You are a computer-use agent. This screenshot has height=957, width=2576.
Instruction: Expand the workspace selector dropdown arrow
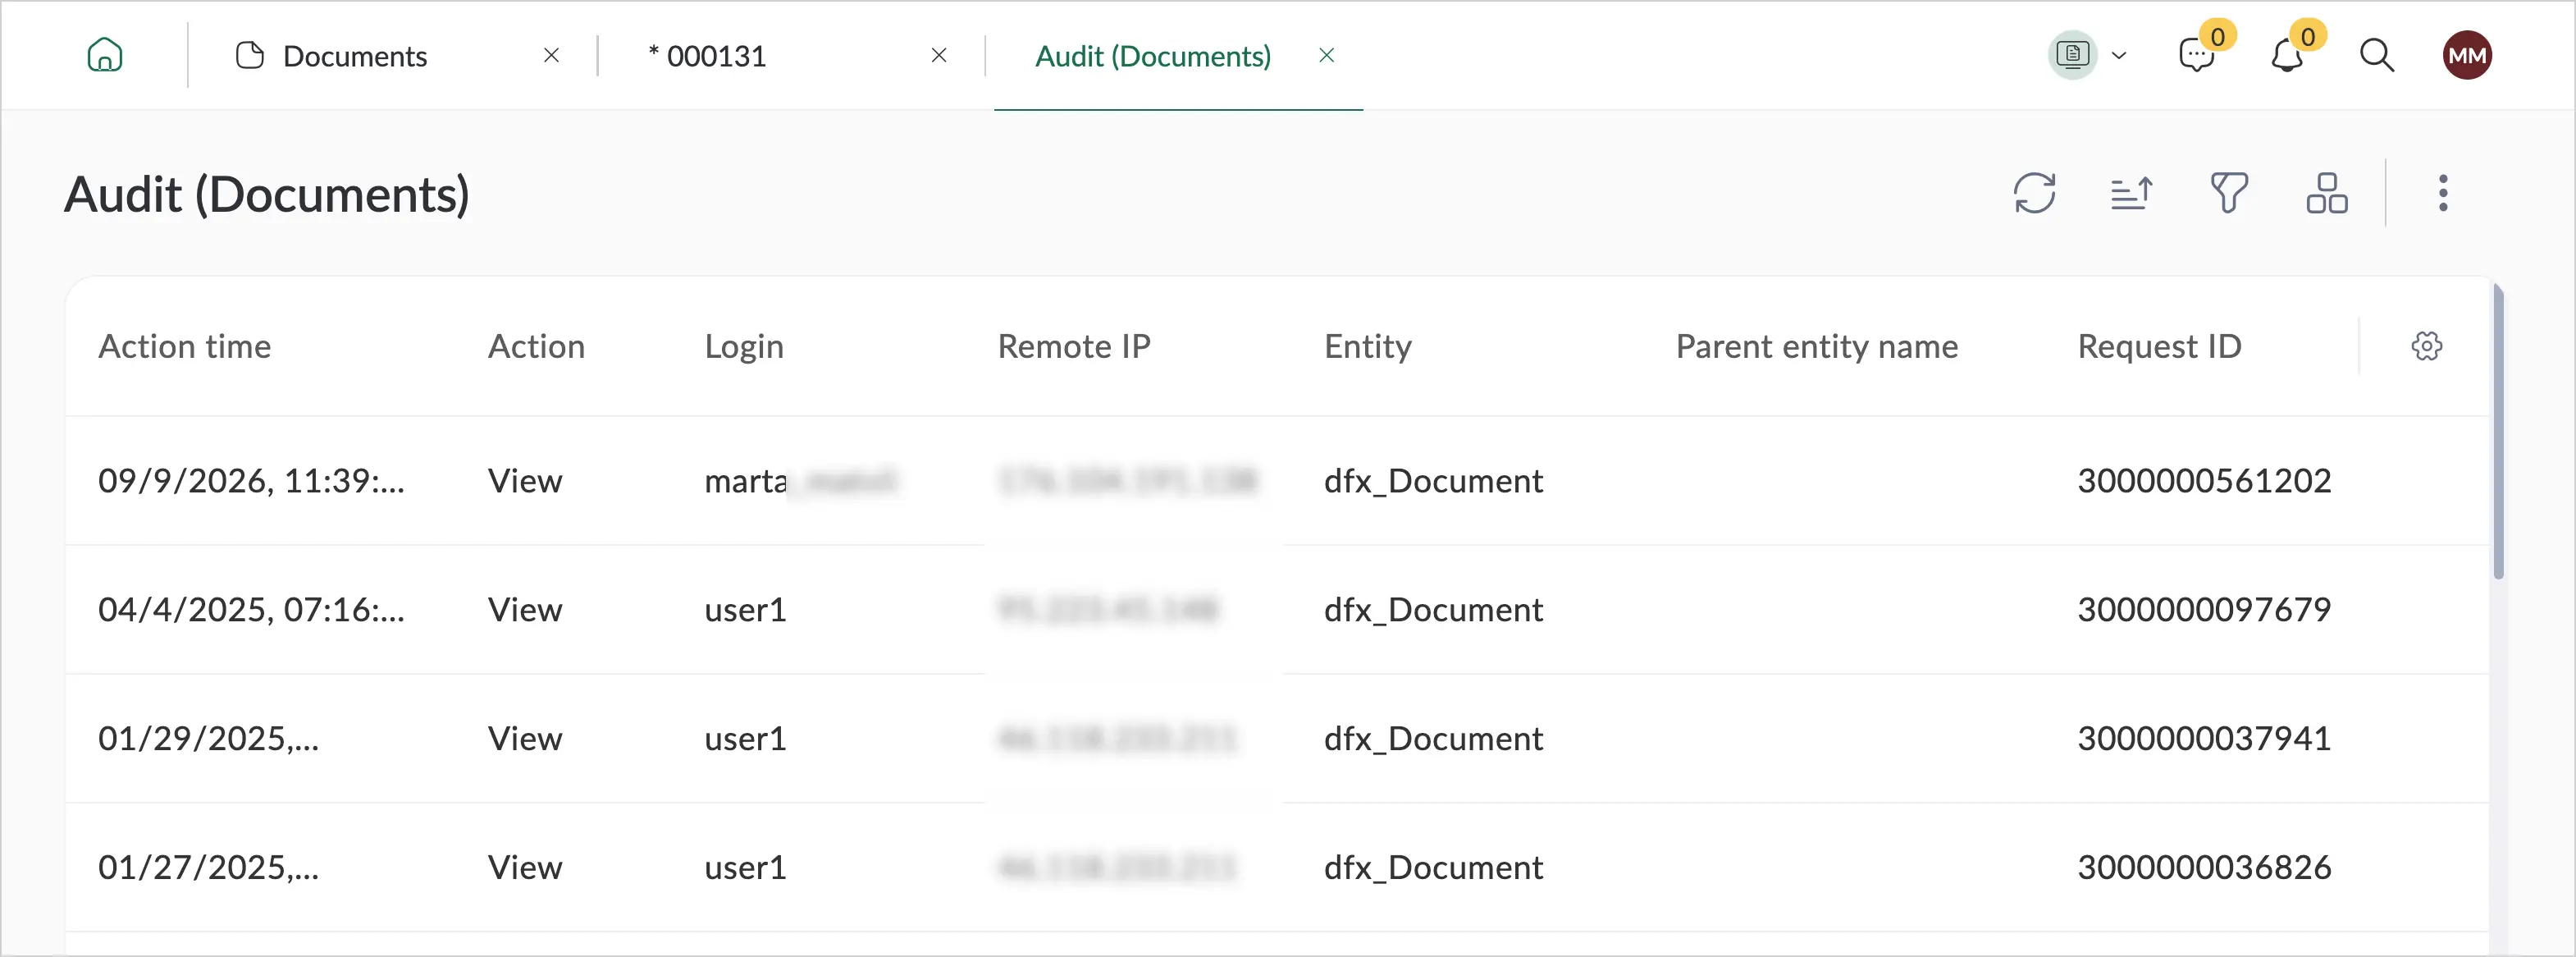tap(2118, 55)
